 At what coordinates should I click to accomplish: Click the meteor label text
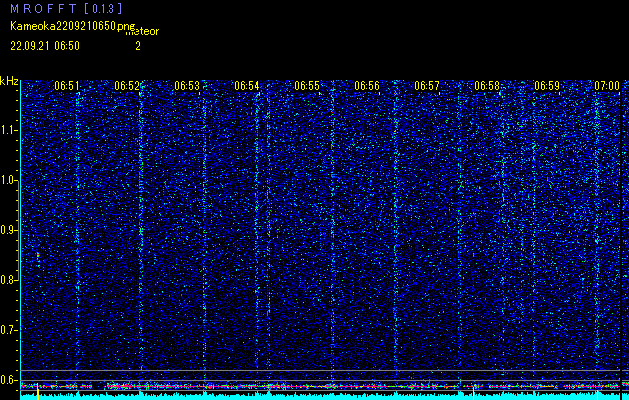click(x=142, y=31)
